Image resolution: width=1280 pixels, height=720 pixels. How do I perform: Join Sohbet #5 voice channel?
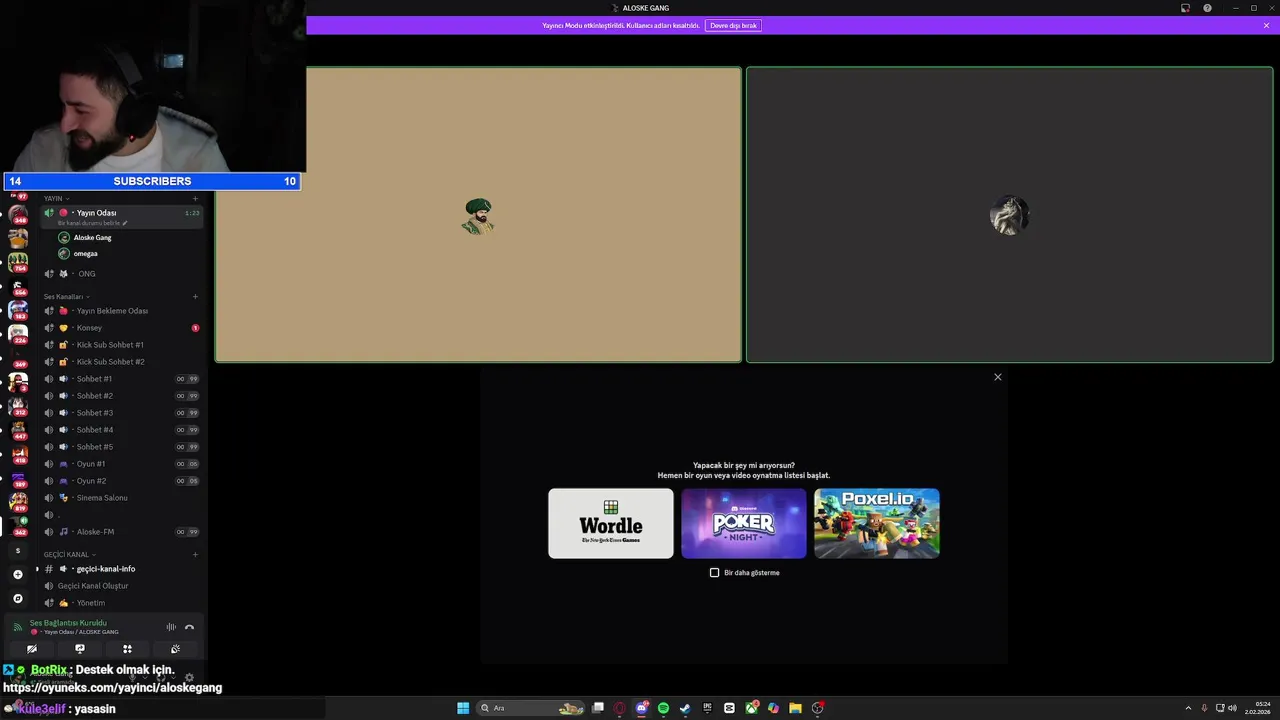click(x=122, y=447)
